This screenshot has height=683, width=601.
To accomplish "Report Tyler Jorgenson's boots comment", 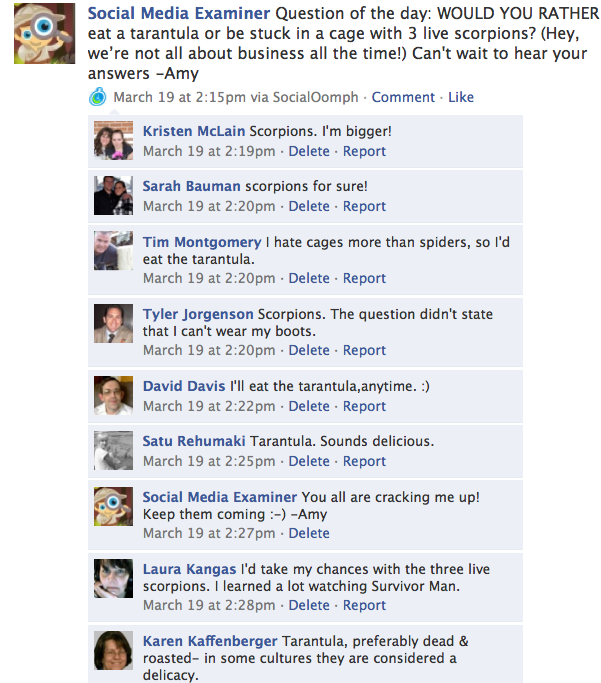I will click(364, 350).
